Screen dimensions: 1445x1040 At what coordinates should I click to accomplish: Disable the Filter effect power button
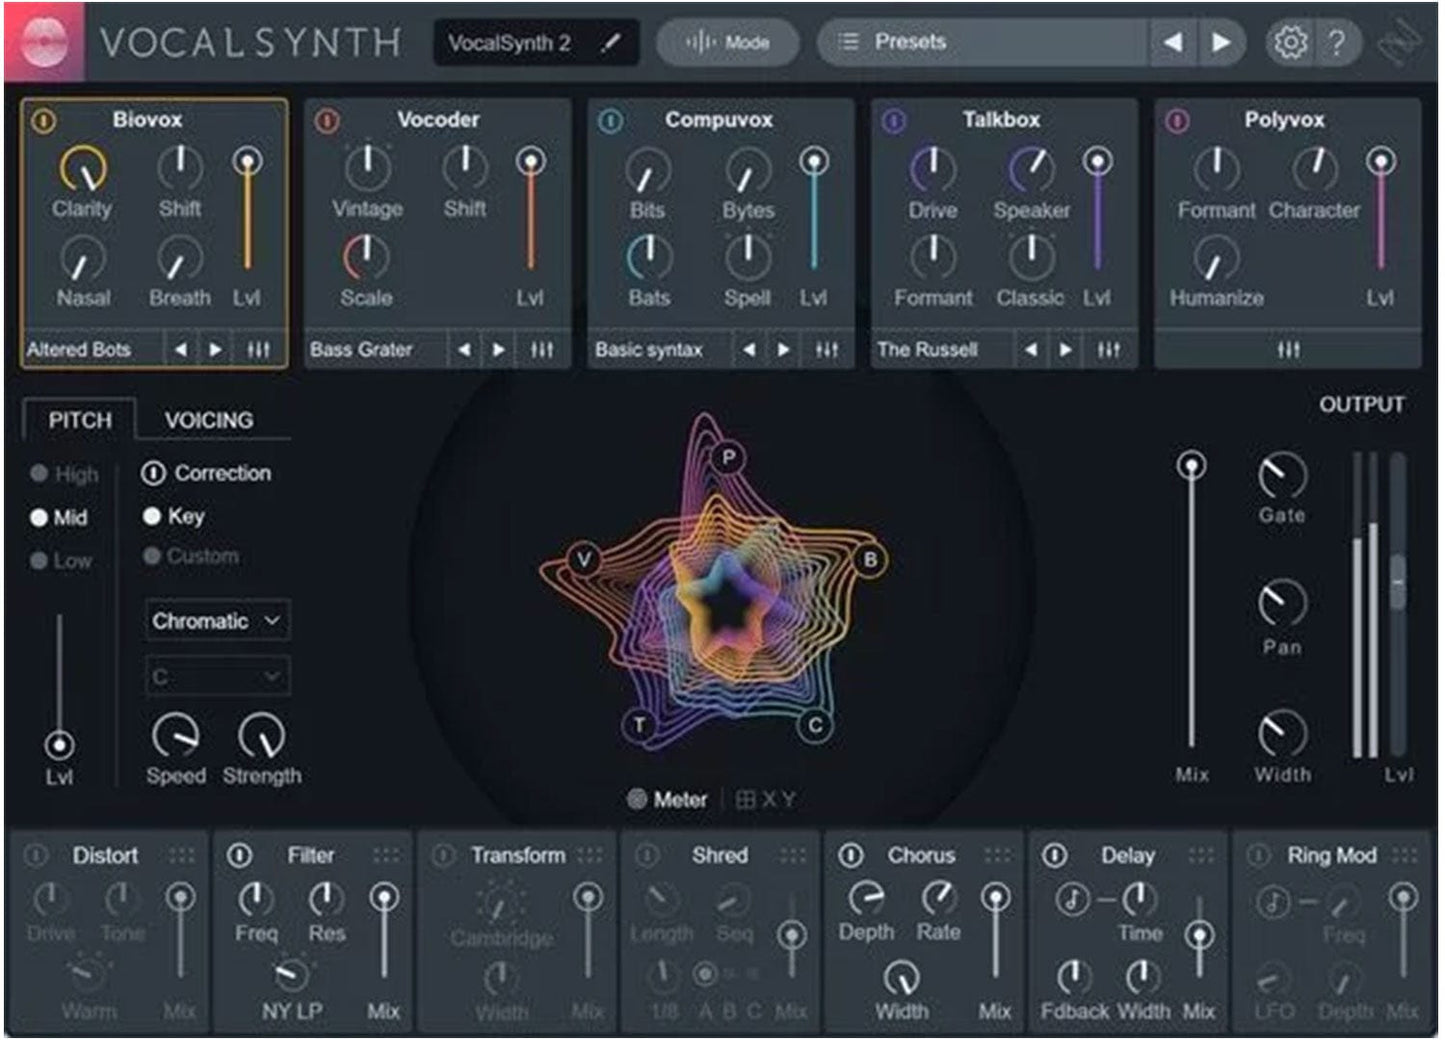(239, 855)
